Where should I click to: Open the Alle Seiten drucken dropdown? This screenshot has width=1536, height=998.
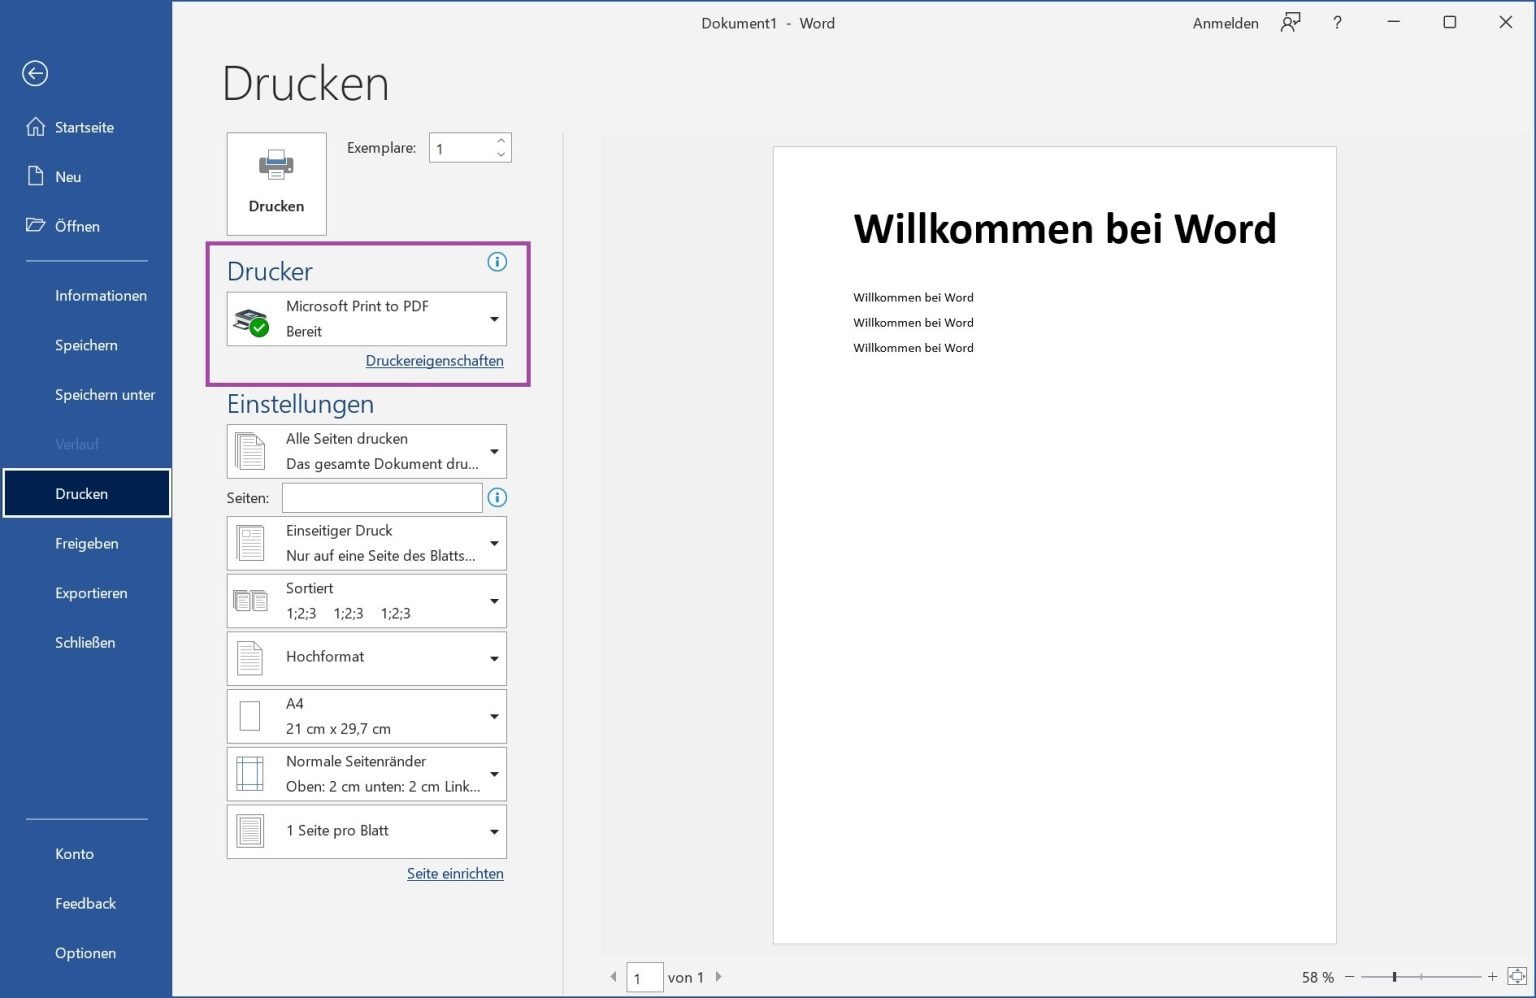pyautogui.click(x=367, y=451)
